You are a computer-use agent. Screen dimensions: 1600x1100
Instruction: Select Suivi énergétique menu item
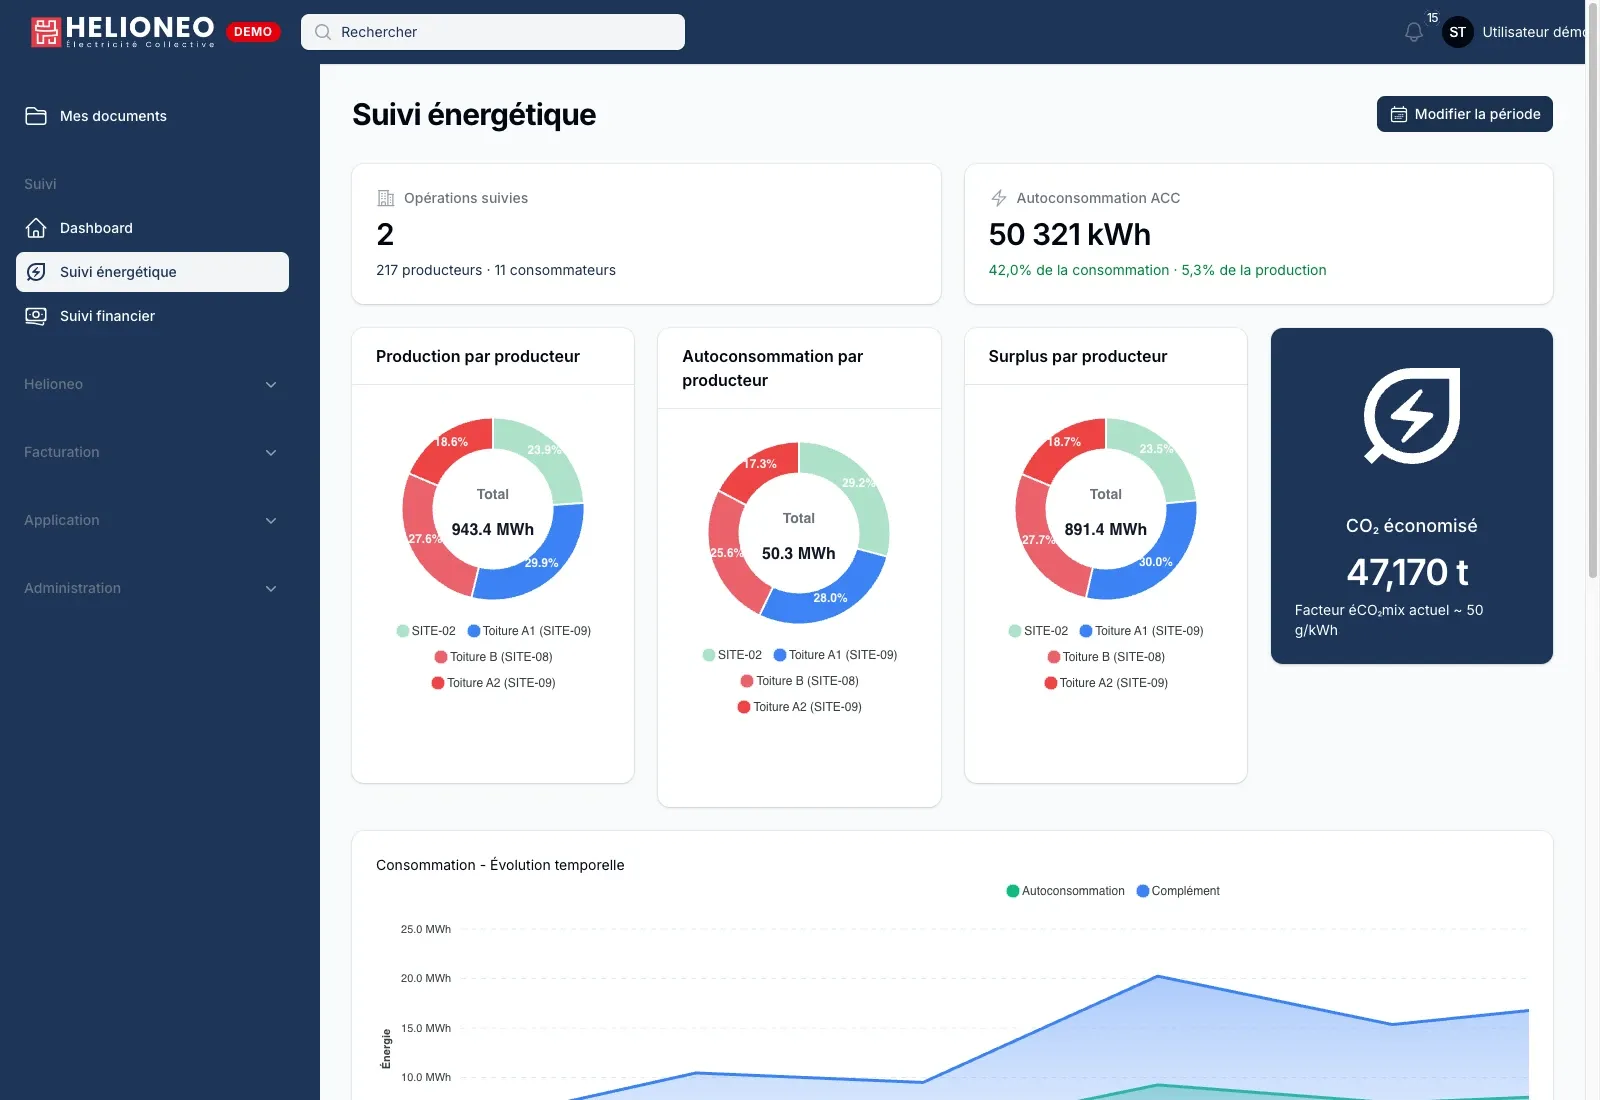pos(152,272)
